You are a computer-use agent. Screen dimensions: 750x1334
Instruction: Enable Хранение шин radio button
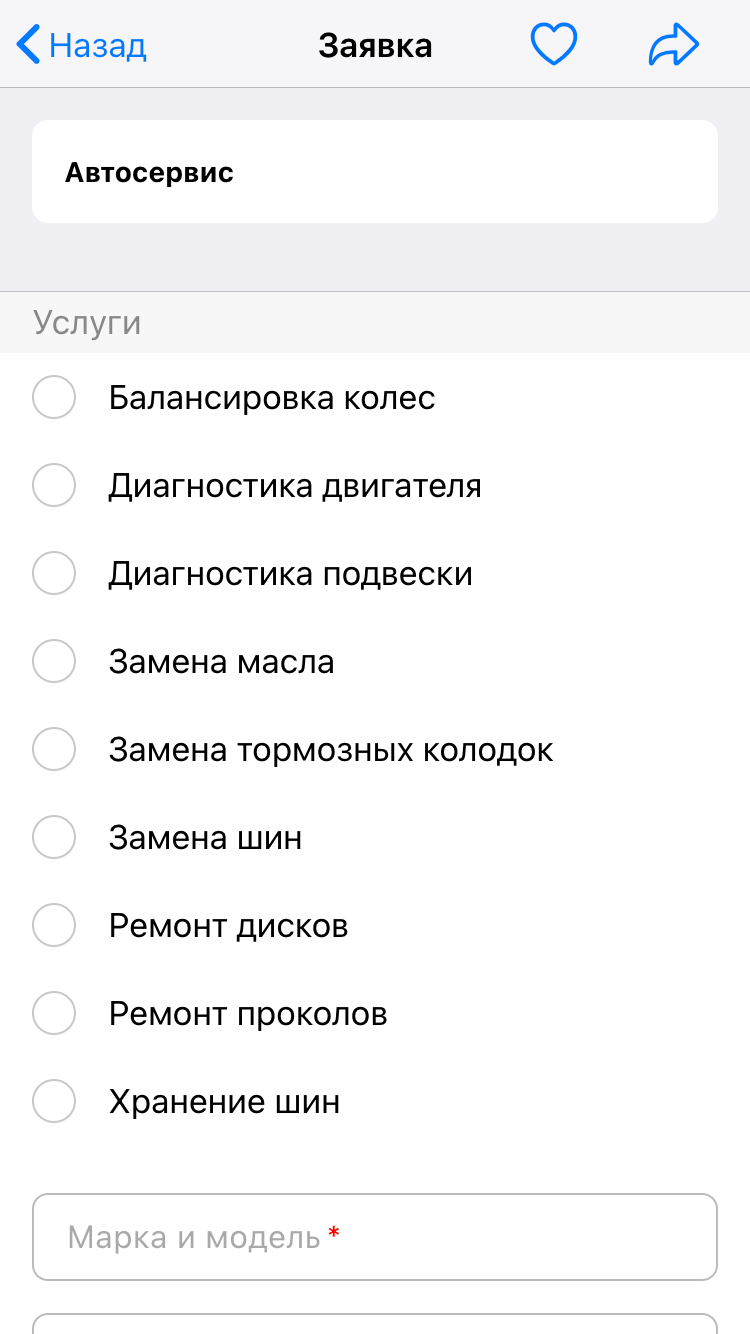pos(54,1102)
